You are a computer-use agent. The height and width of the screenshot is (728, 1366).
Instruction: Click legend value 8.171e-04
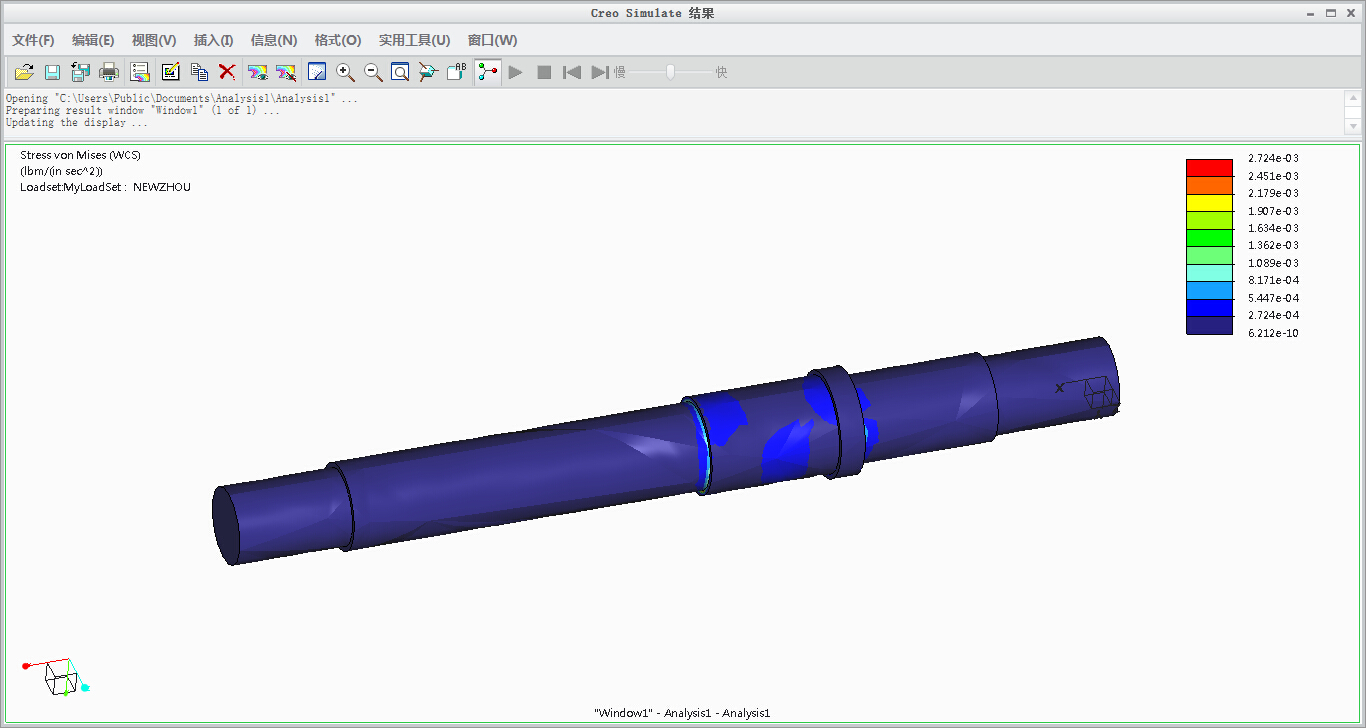click(x=1274, y=280)
